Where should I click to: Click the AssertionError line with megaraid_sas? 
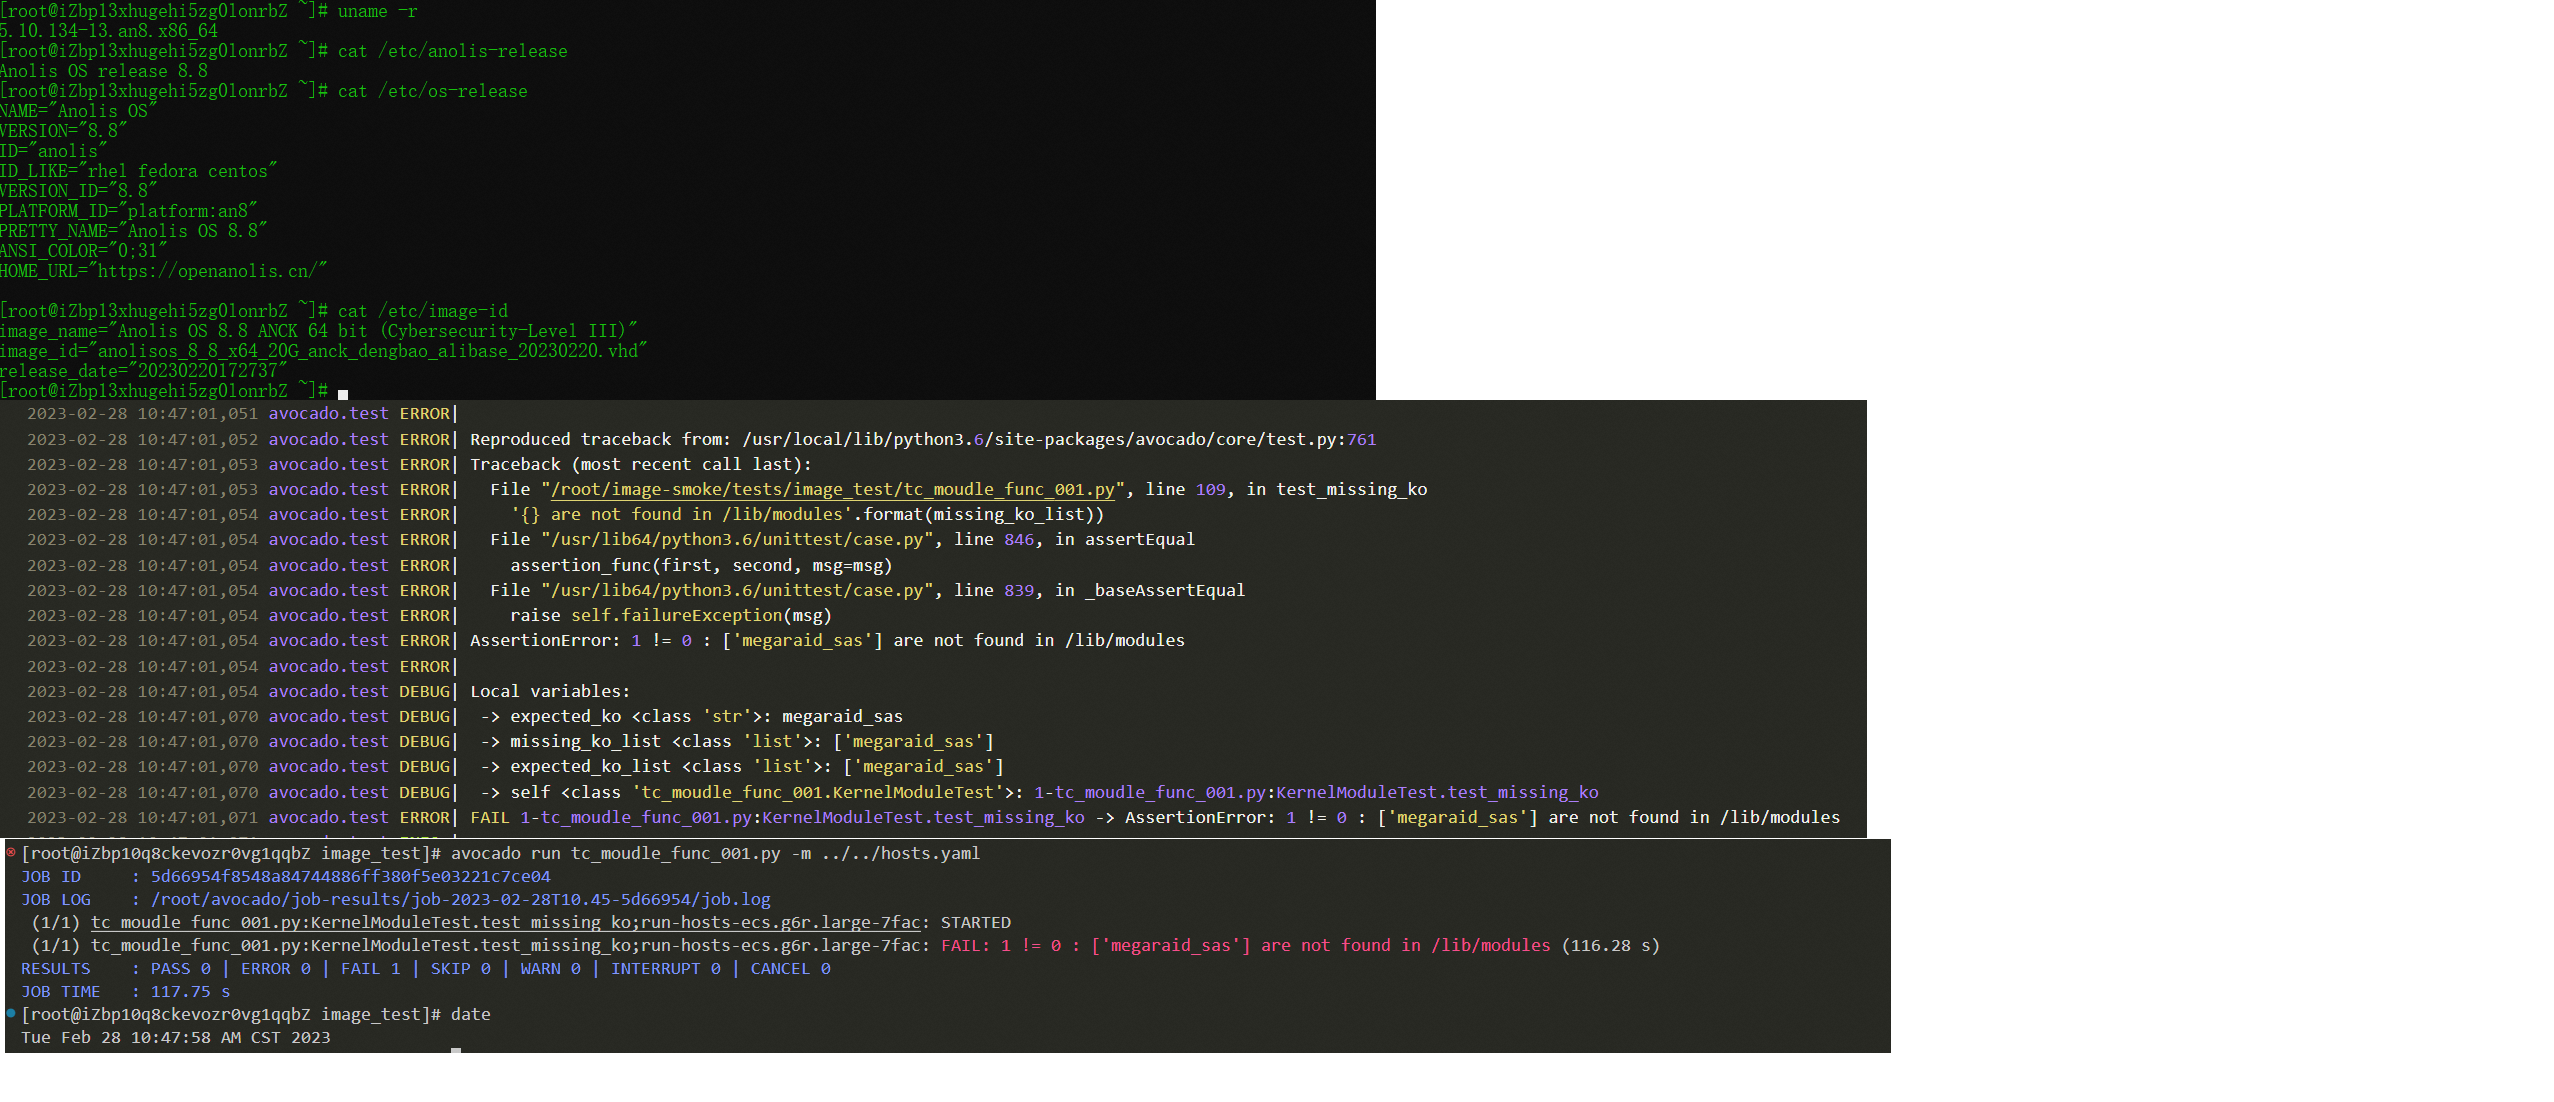(826, 640)
